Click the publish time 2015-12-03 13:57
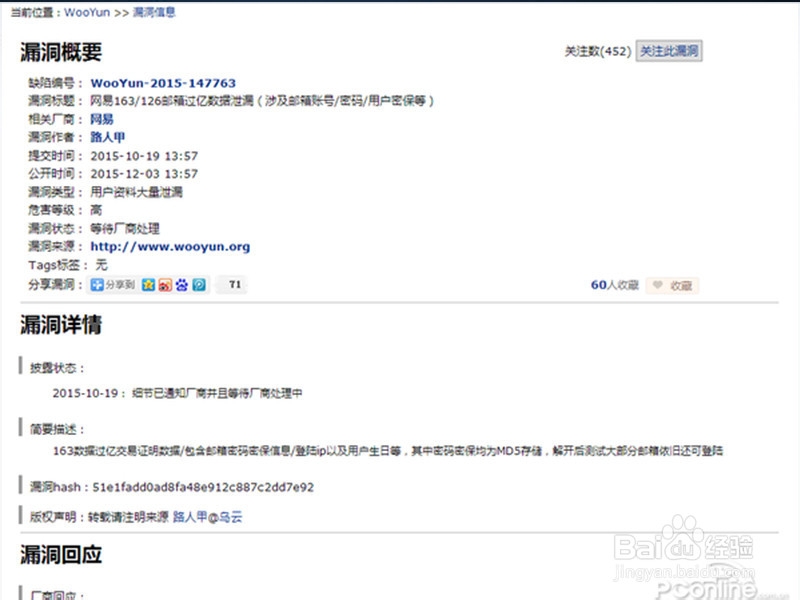This screenshot has width=800, height=600. 144,174
